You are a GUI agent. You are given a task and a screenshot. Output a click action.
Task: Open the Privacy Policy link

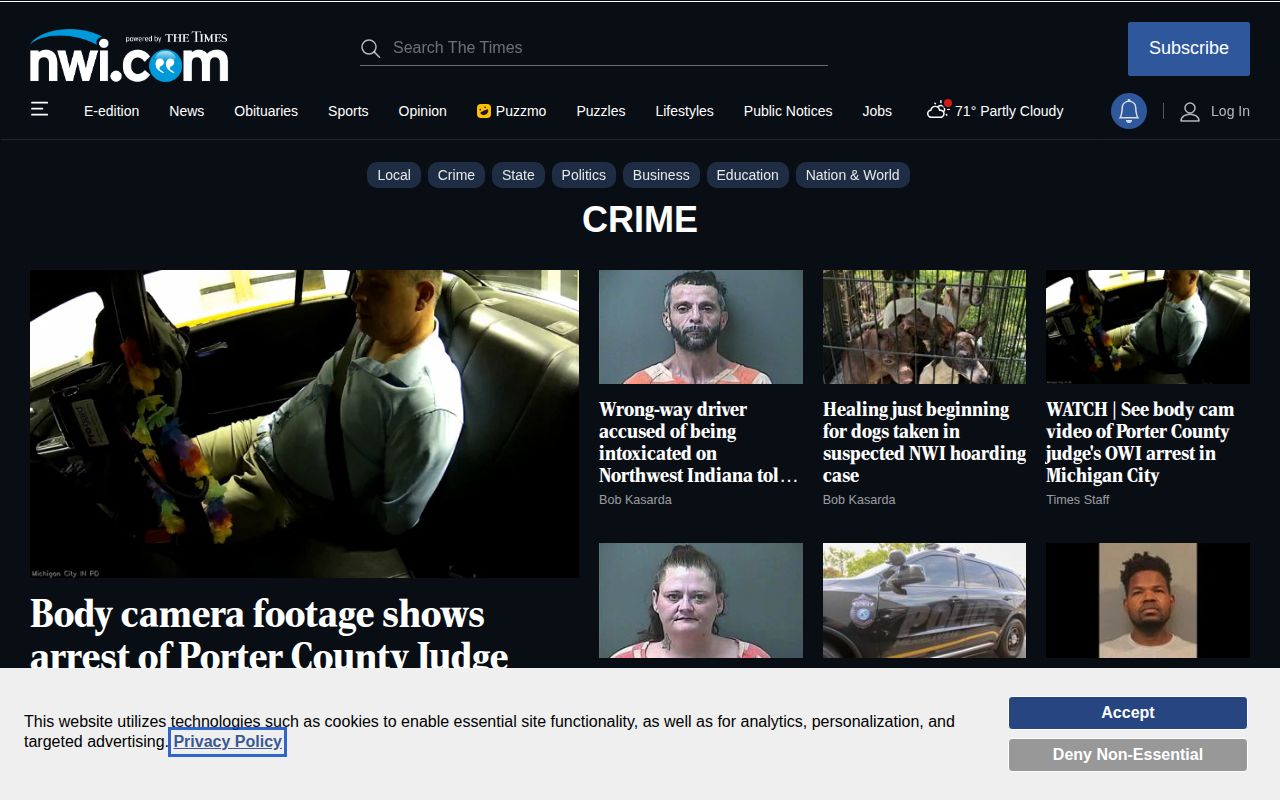[228, 742]
